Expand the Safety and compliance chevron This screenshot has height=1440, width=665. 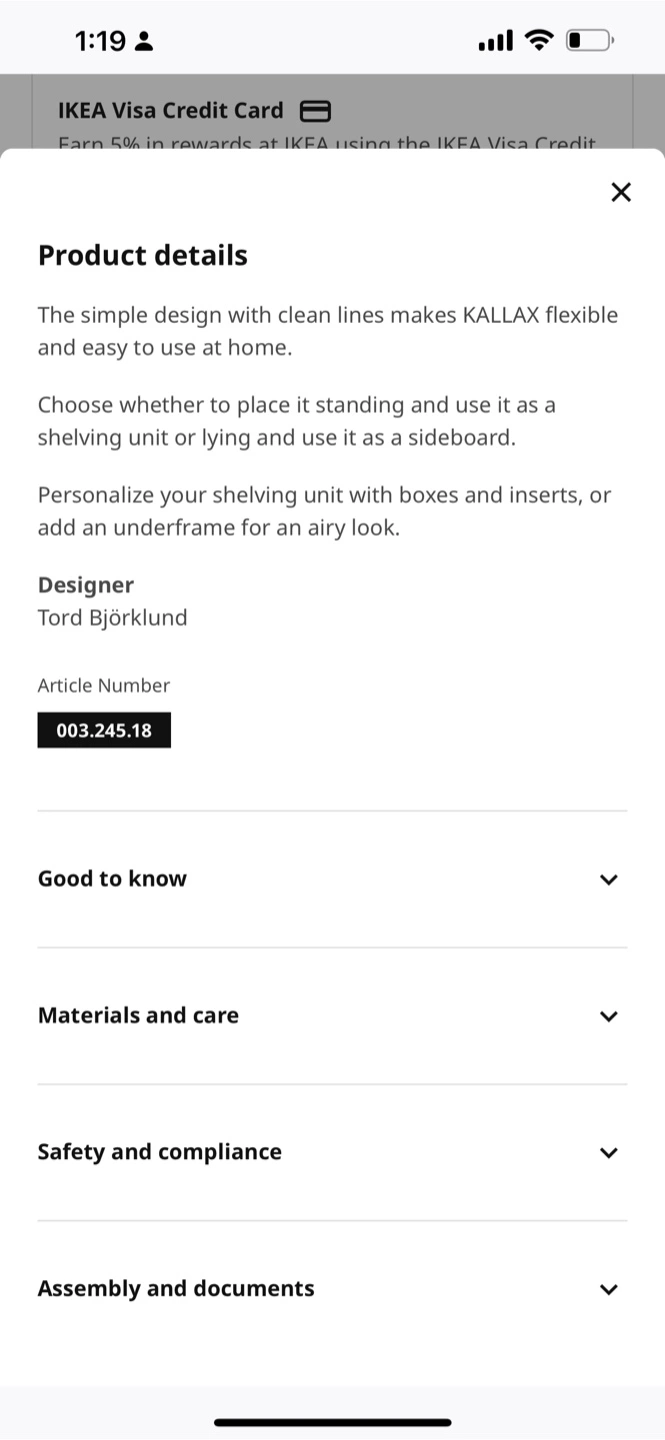click(x=608, y=1152)
